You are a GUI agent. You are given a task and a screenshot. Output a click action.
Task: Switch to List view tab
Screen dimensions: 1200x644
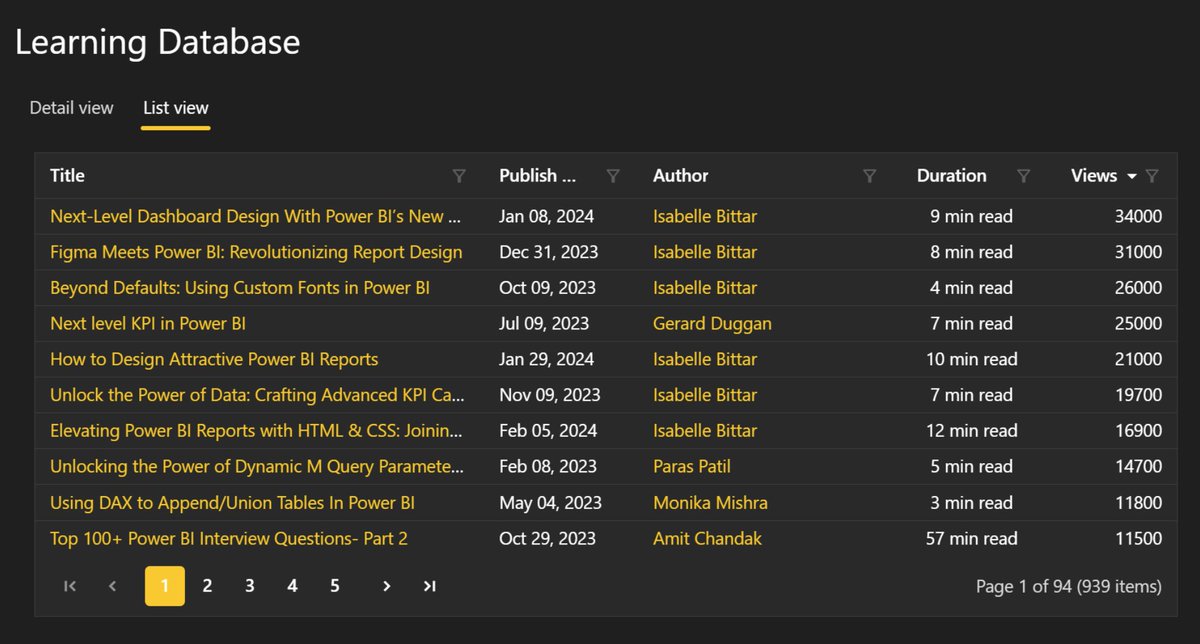176,108
